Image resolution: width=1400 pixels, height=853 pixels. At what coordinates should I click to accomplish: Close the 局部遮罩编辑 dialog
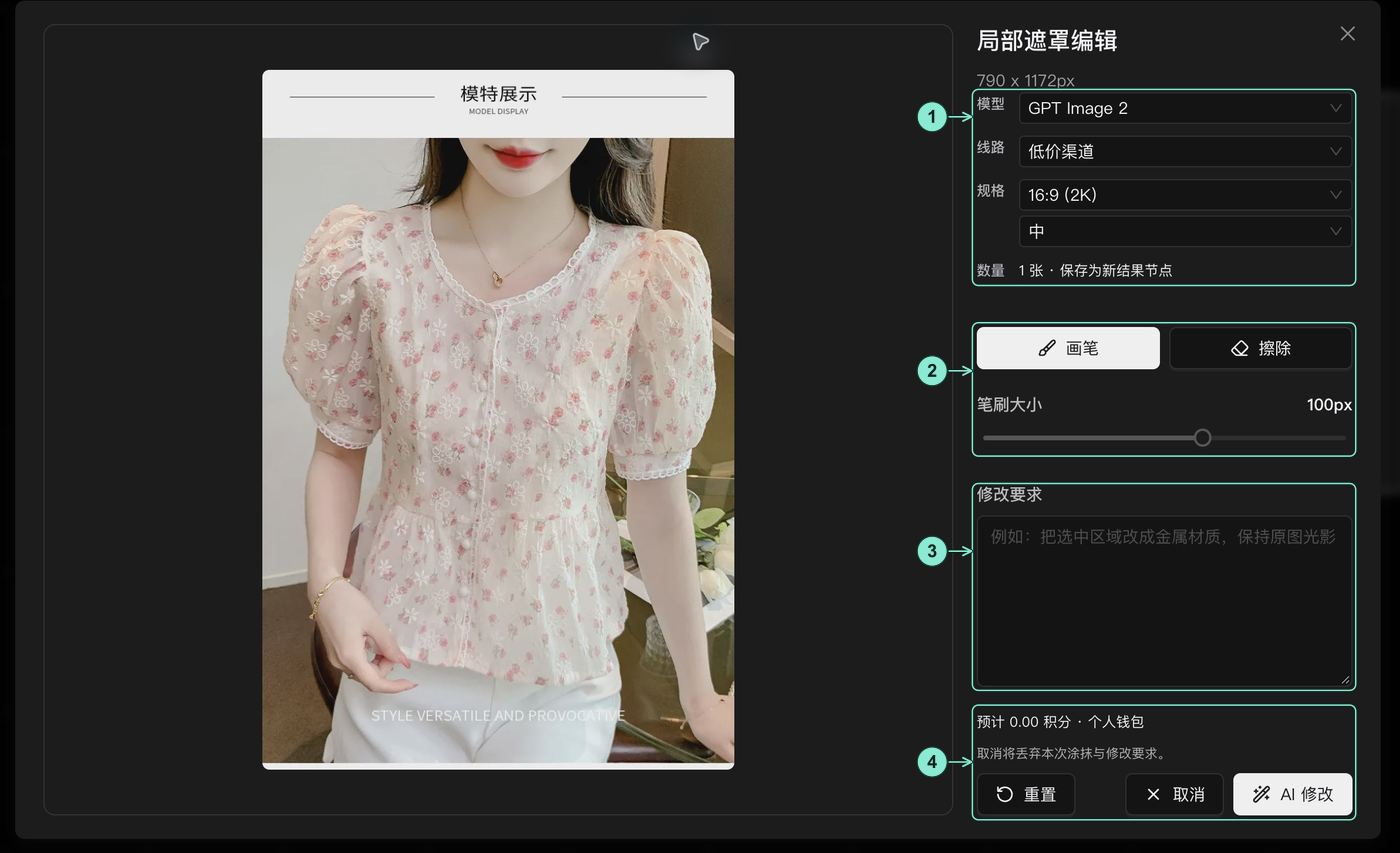tap(1347, 34)
